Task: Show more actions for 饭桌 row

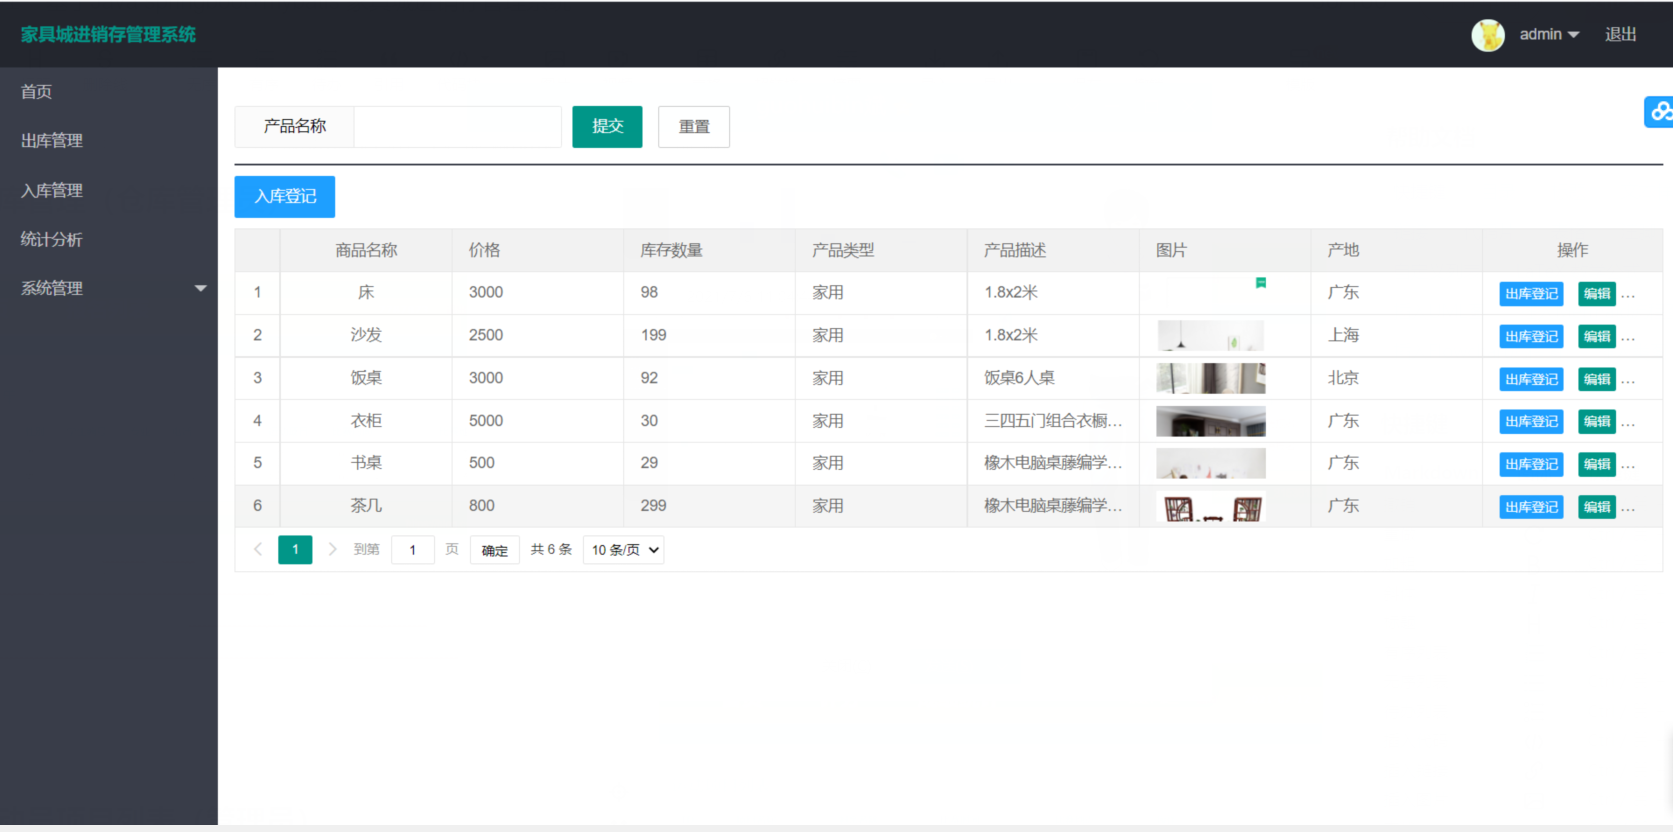Action: tap(1629, 381)
